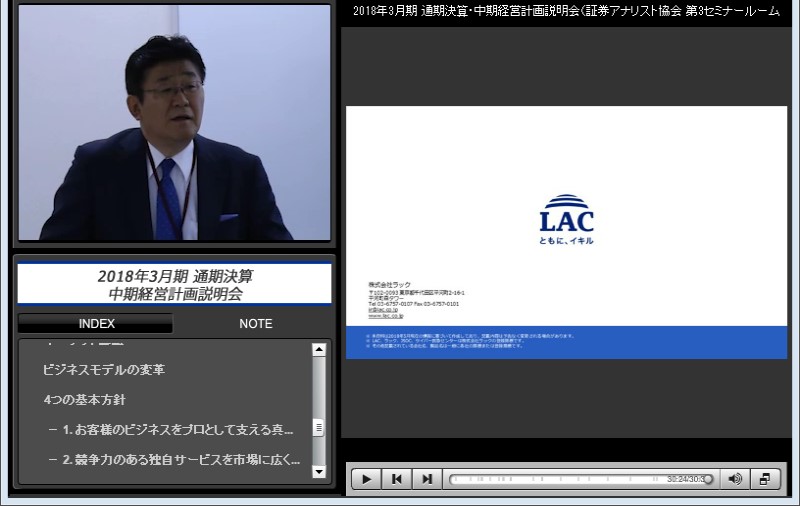
Task: Click the middle of the playback seek bar
Action: pos(580,479)
